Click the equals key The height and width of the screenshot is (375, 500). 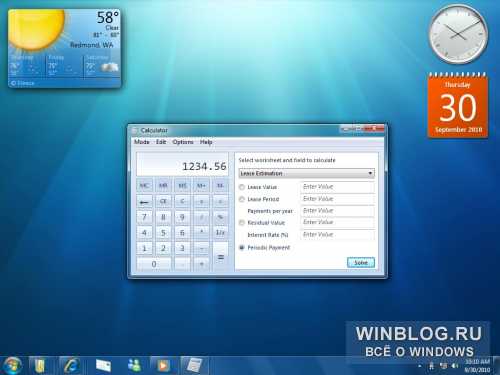[x=220, y=257]
